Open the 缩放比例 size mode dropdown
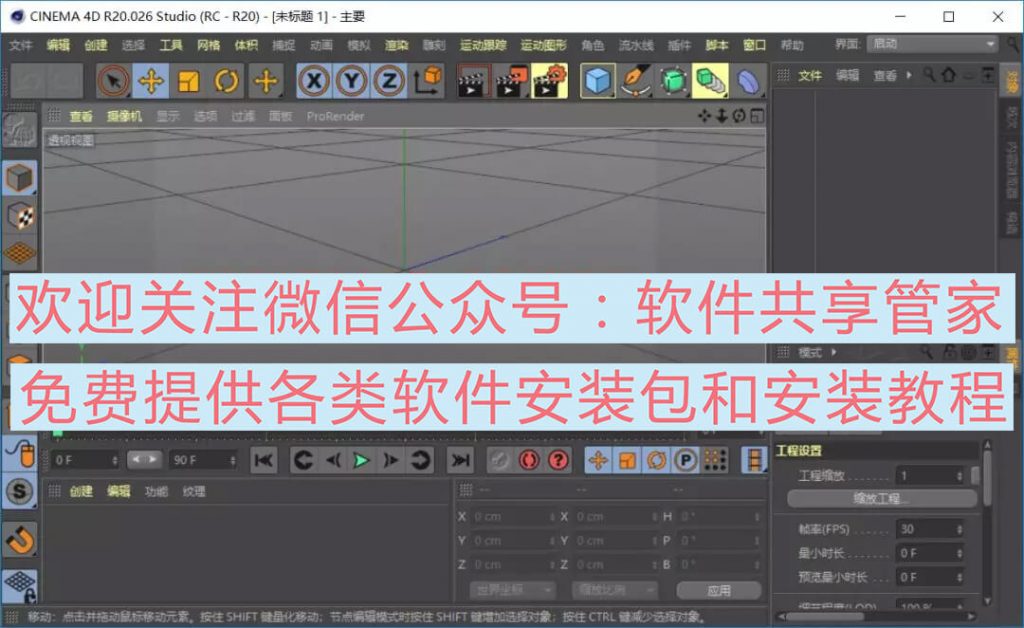Screen dimensions: 1024x628 pyautogui.click(x=615, y=590)
